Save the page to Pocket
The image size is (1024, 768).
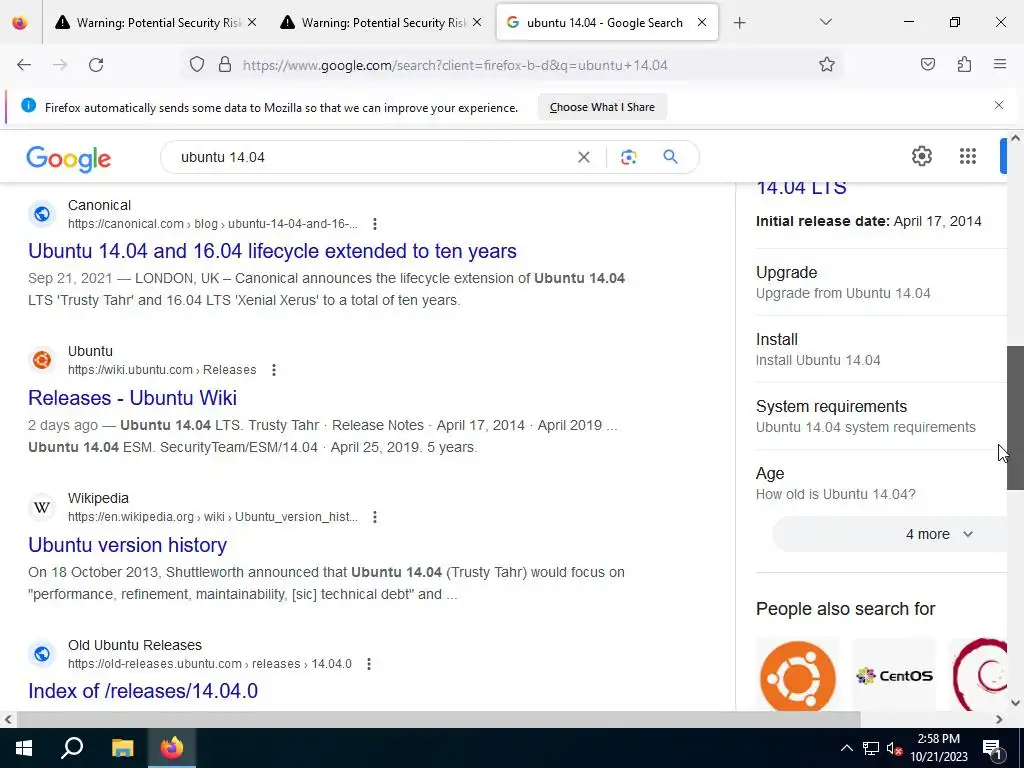[928, 65]
